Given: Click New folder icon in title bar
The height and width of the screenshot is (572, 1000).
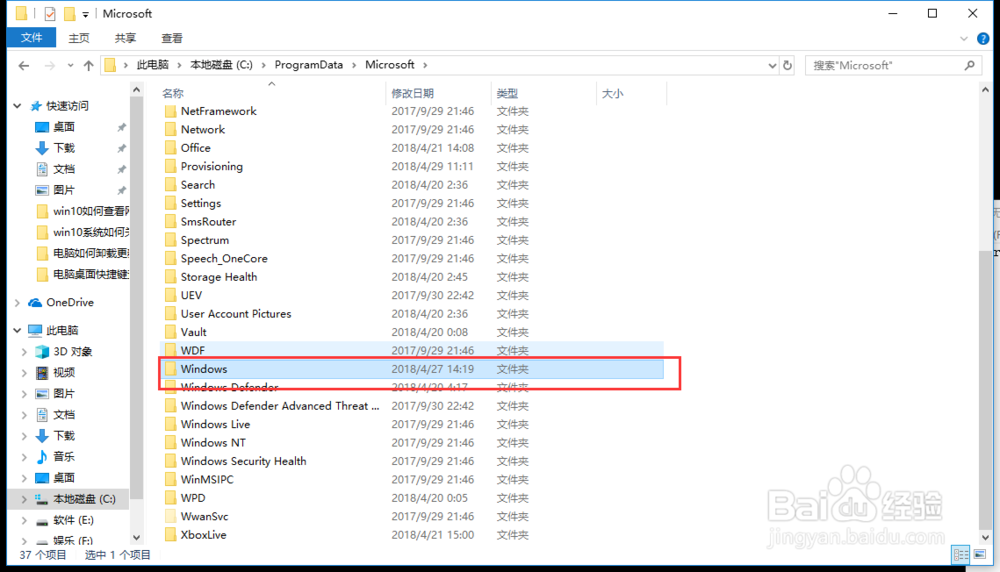Looking at the screenshot, I should [70, 13].
